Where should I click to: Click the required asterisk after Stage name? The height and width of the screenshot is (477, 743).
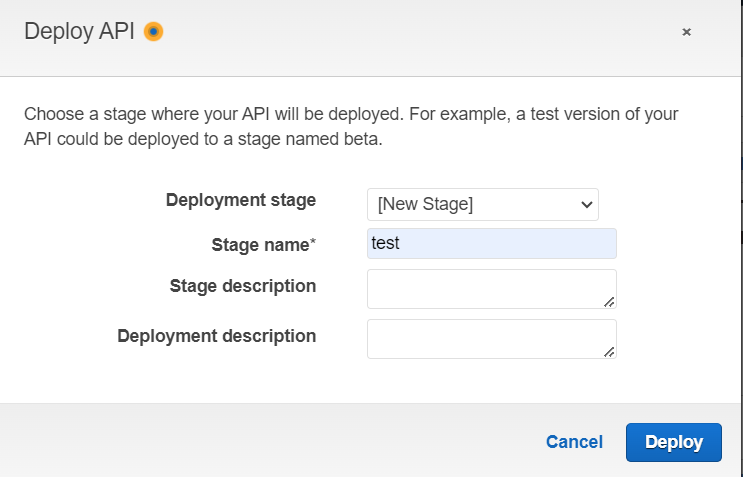(313, 243)
